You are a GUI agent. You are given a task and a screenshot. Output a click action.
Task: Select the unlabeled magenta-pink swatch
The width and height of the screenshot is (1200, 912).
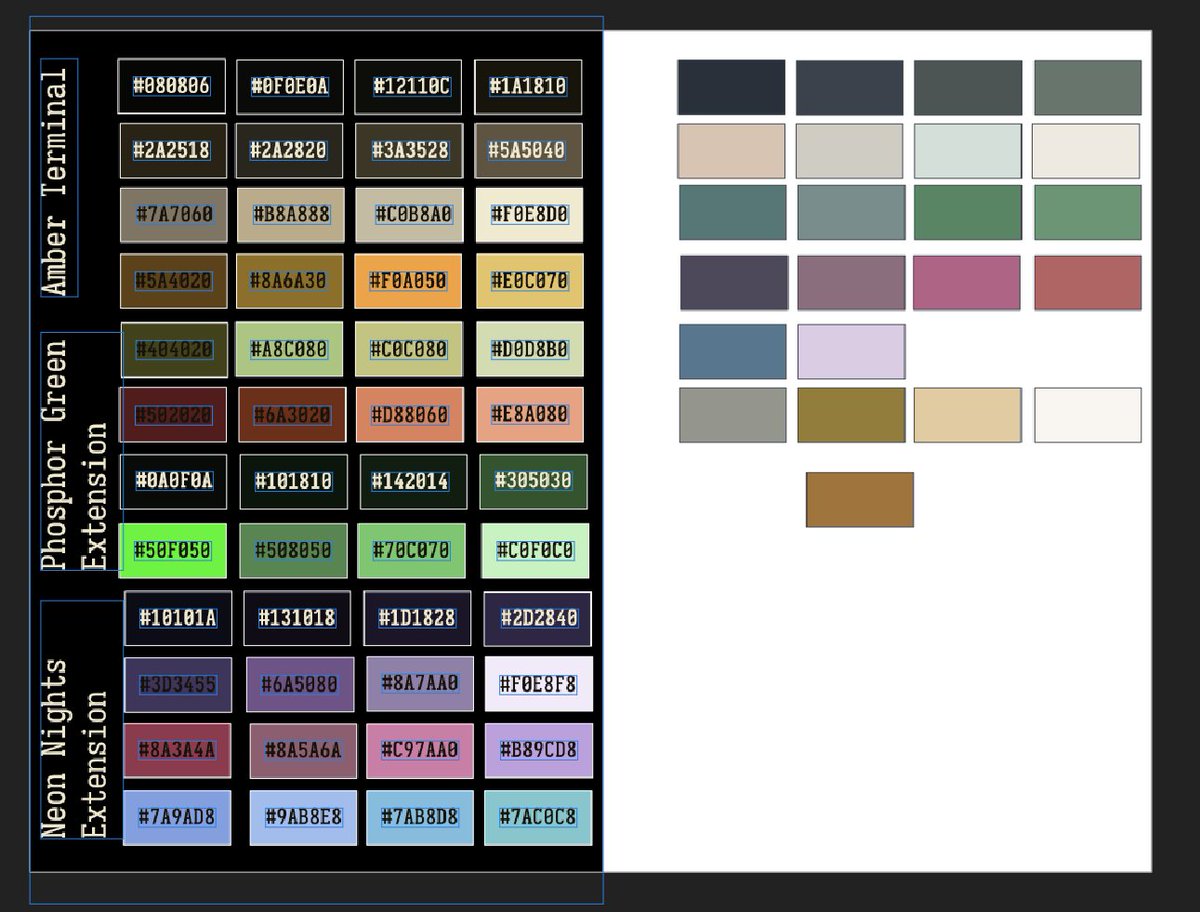tap(967, 283)
